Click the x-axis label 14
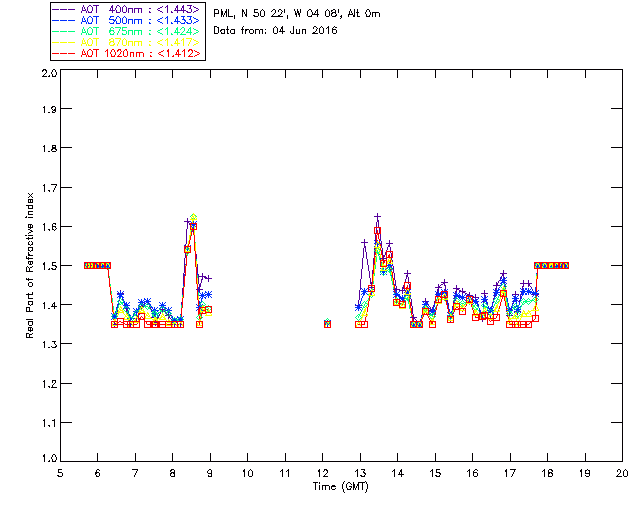This screenshot has height=512, width=640. pos(398,473)
